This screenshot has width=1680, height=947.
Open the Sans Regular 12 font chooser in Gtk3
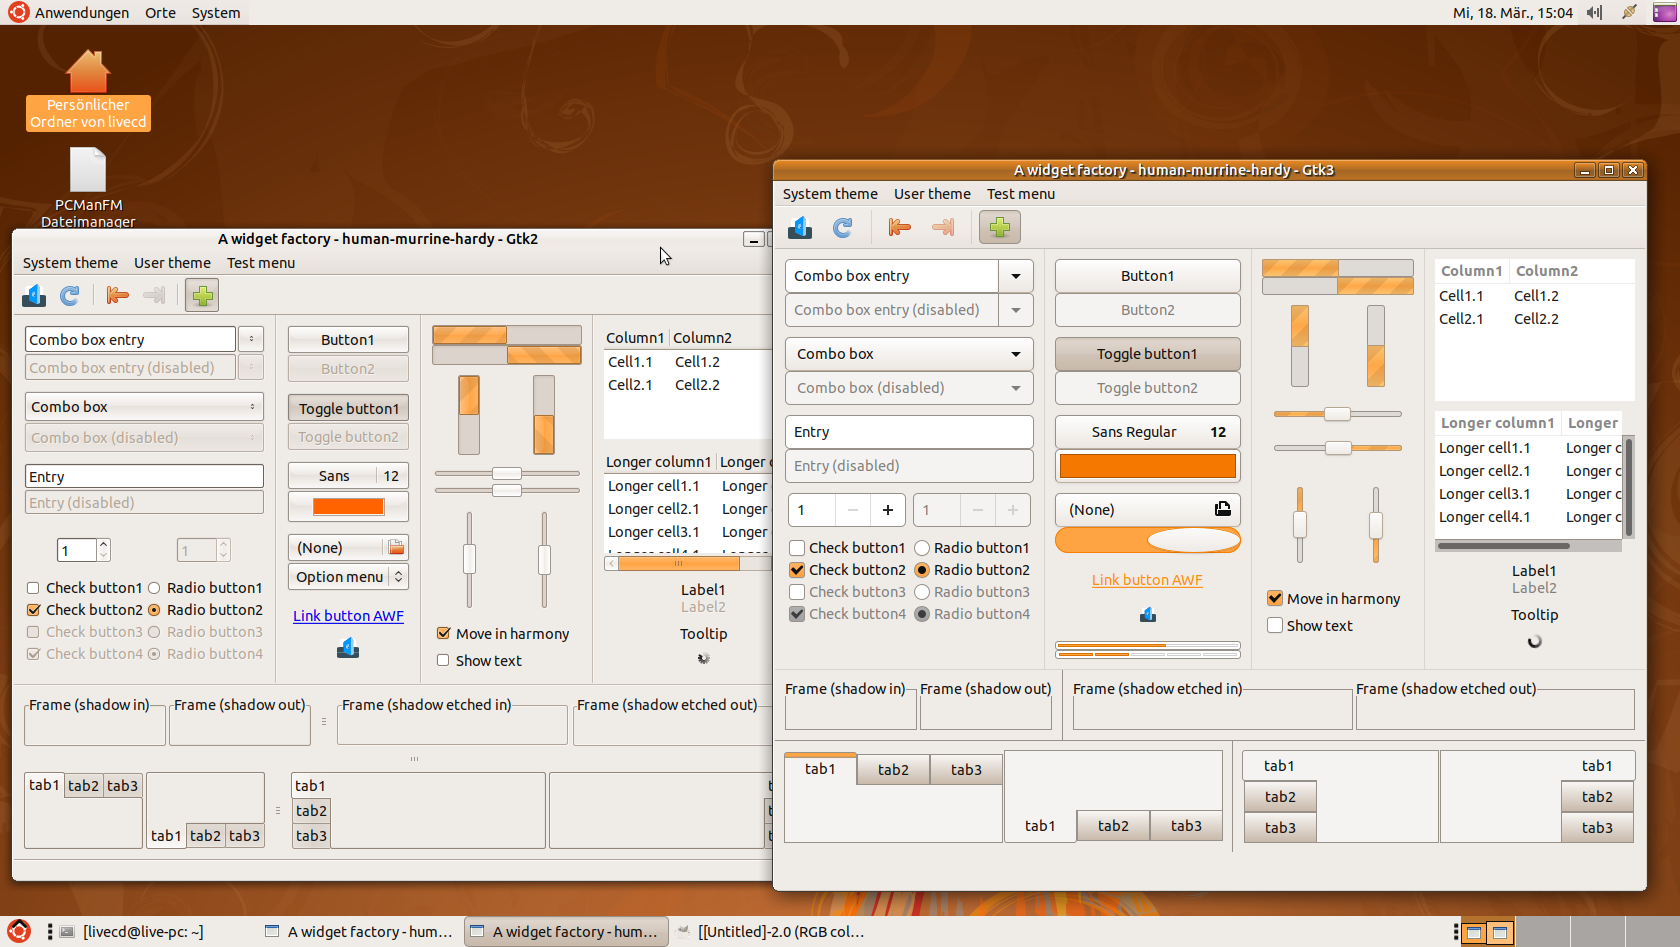point(1148,432)
